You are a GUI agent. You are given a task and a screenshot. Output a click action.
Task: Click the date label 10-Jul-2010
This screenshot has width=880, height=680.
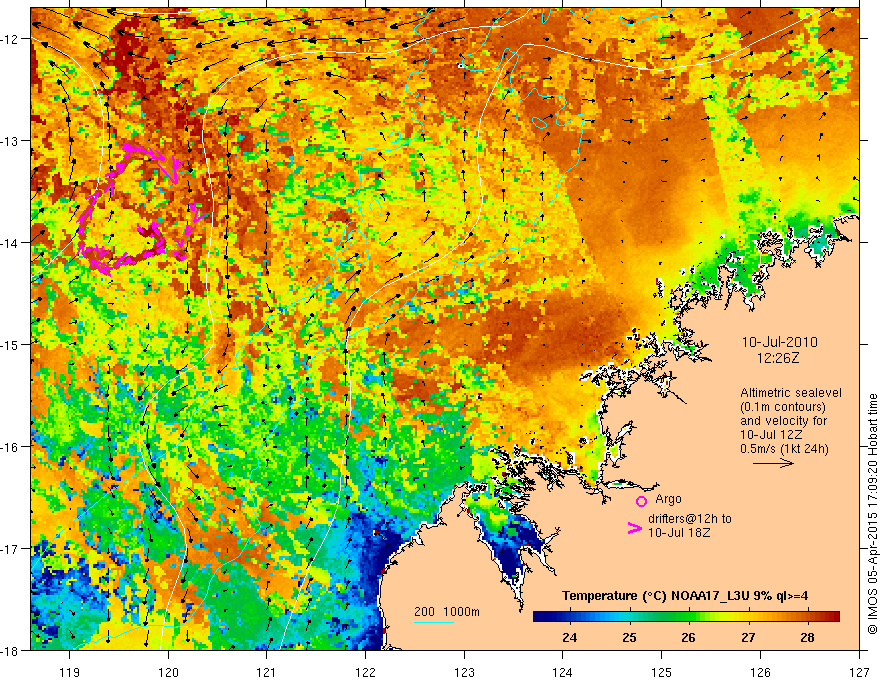click(x=780, y=342)
